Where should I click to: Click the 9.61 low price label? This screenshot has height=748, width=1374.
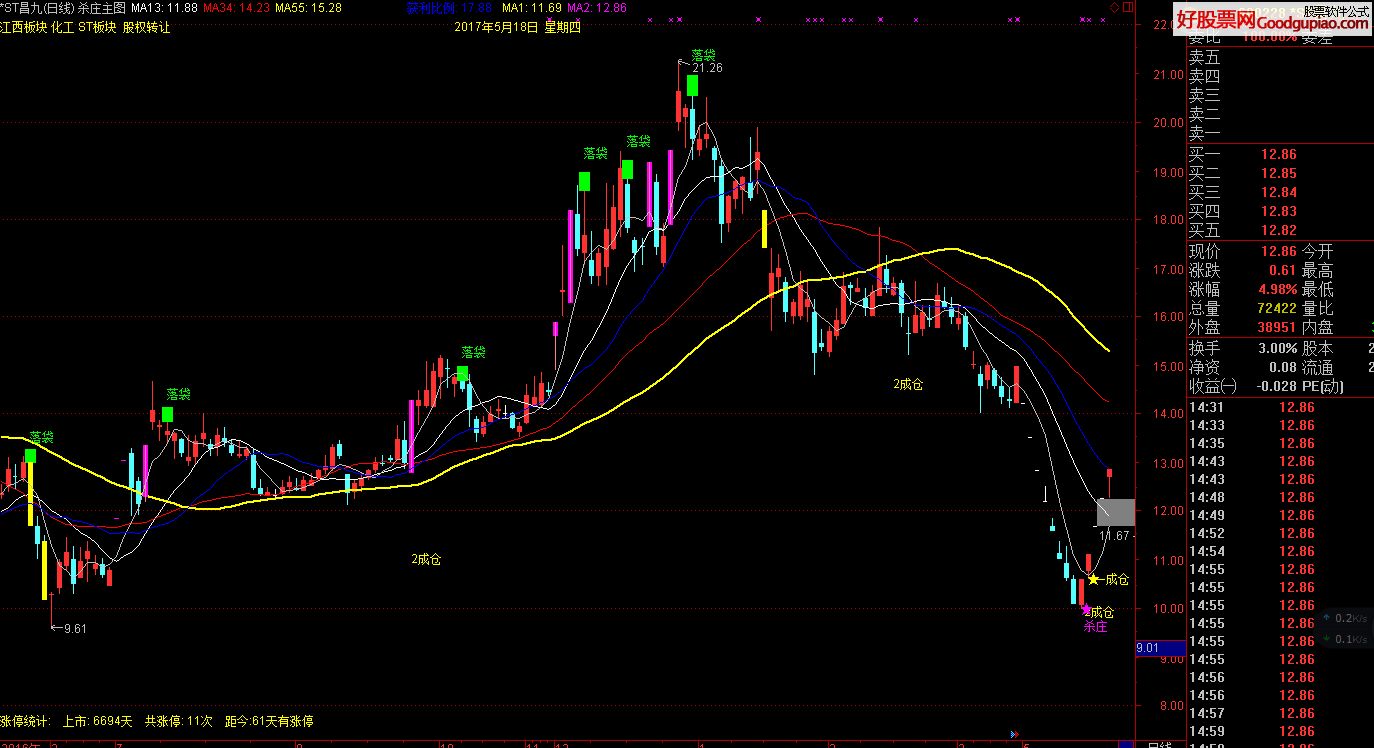click(x=75, y=628)
